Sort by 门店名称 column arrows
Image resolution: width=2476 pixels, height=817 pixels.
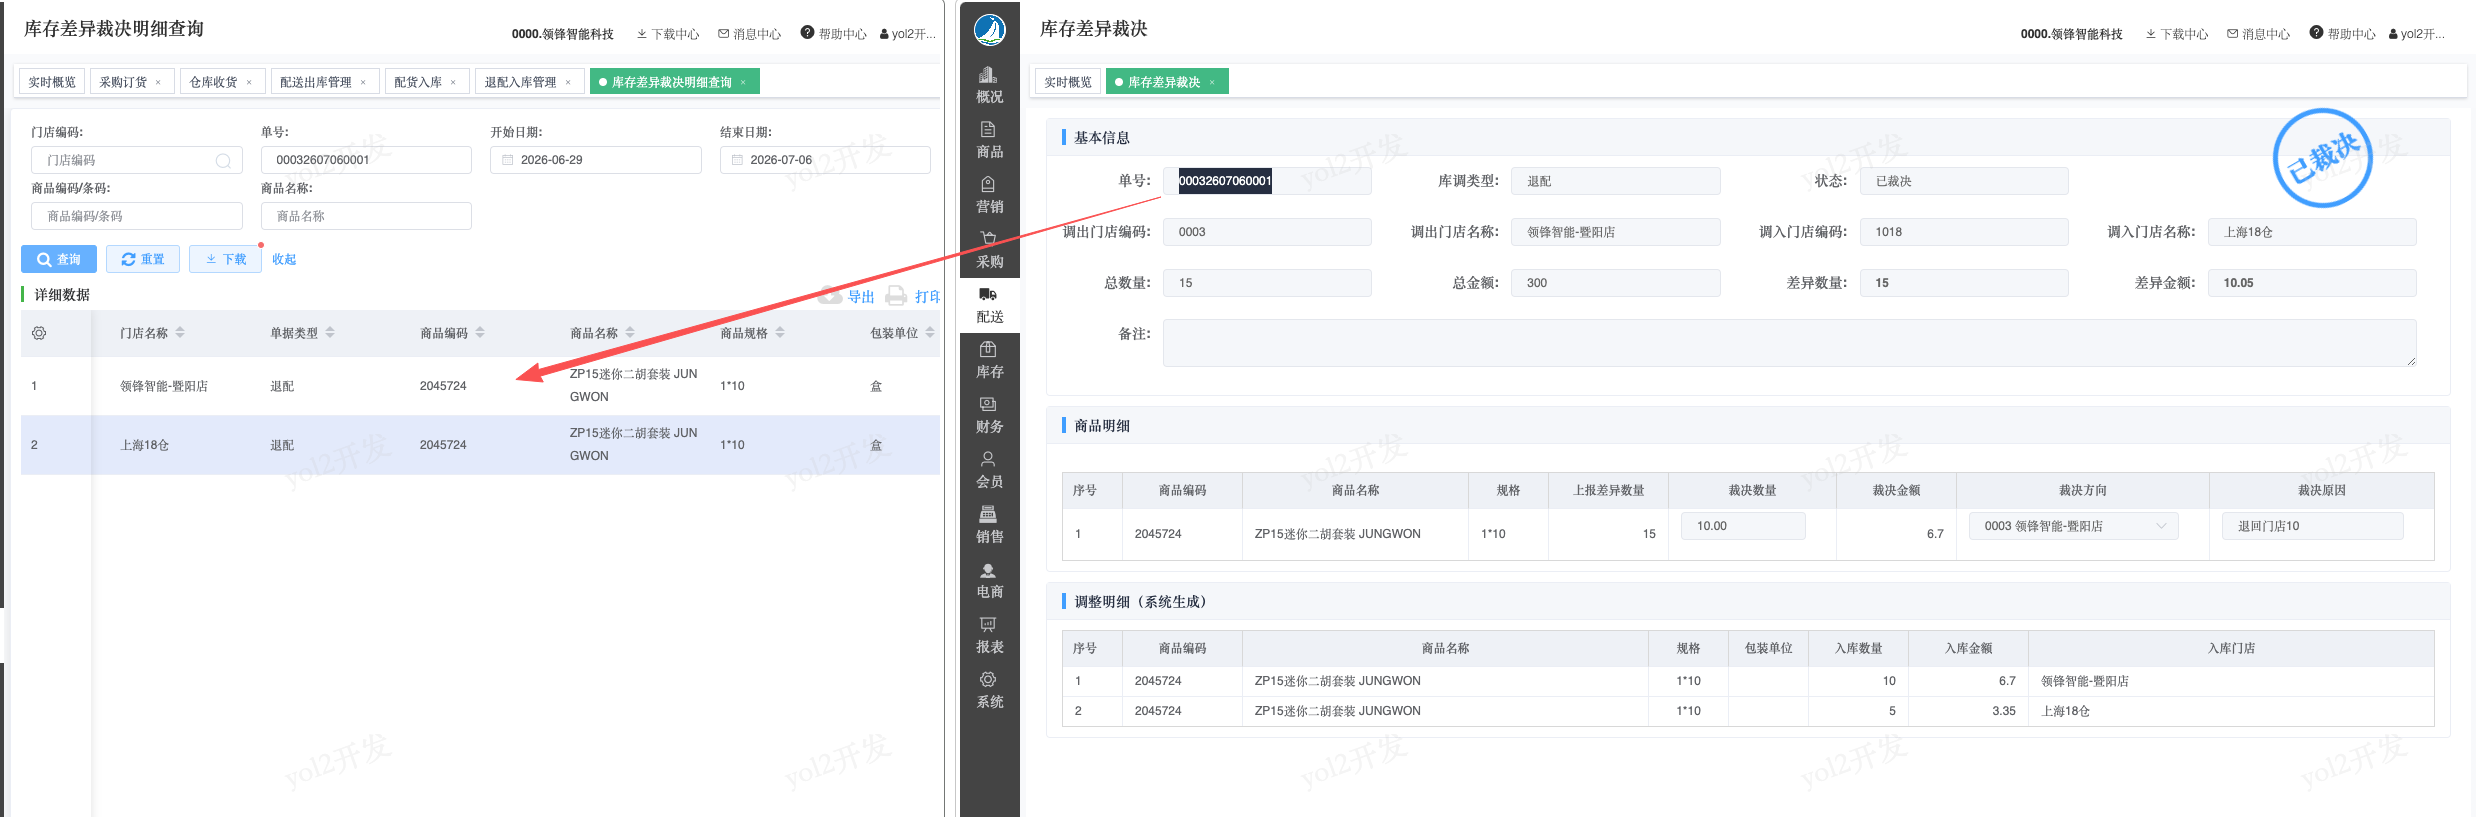[180, 333]
